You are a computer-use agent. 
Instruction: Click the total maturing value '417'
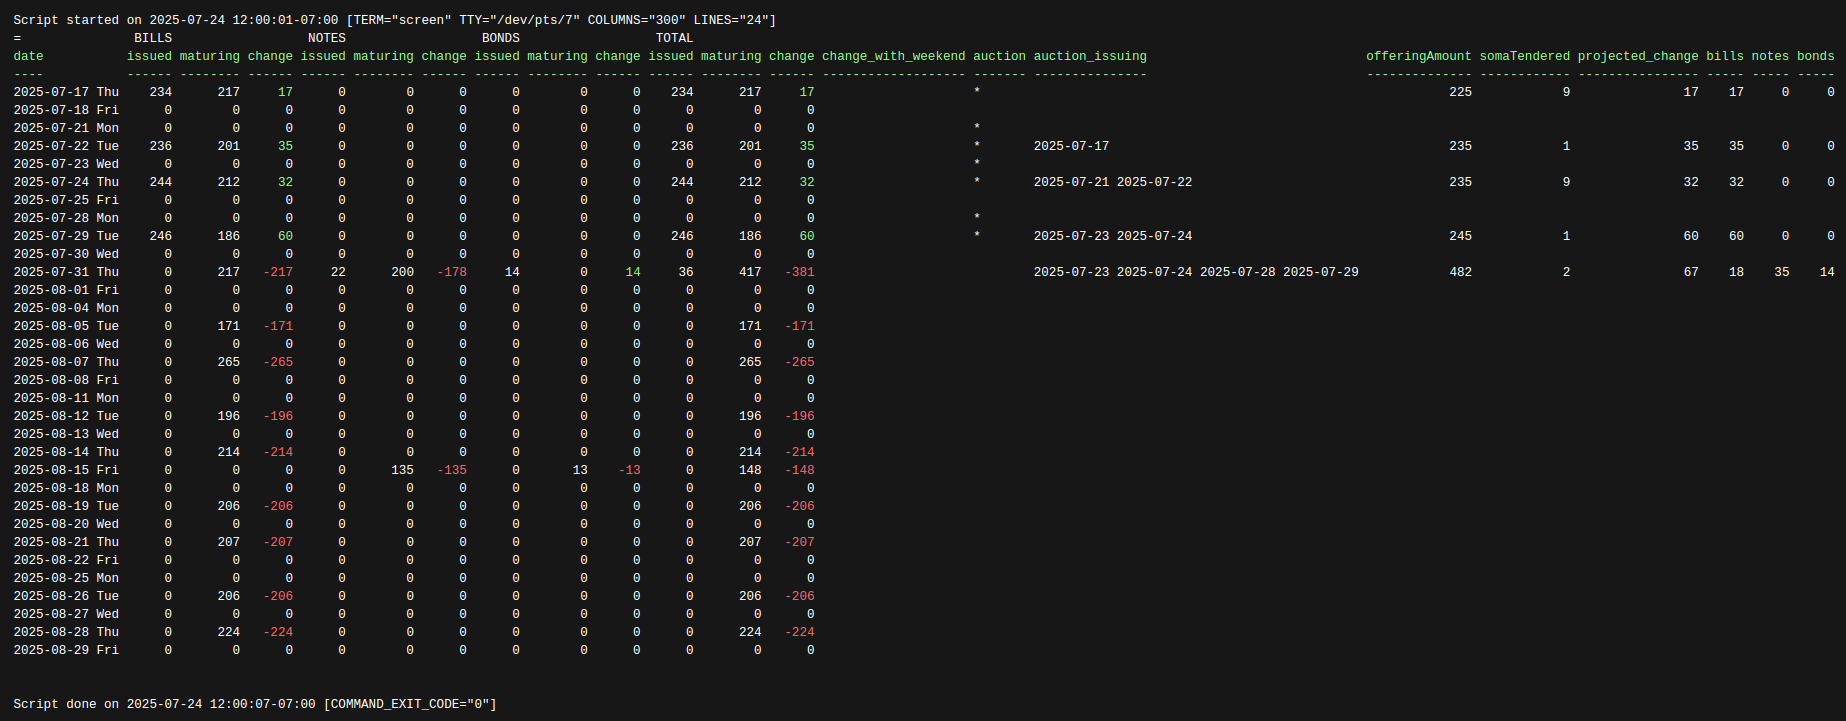pos(750,272)
